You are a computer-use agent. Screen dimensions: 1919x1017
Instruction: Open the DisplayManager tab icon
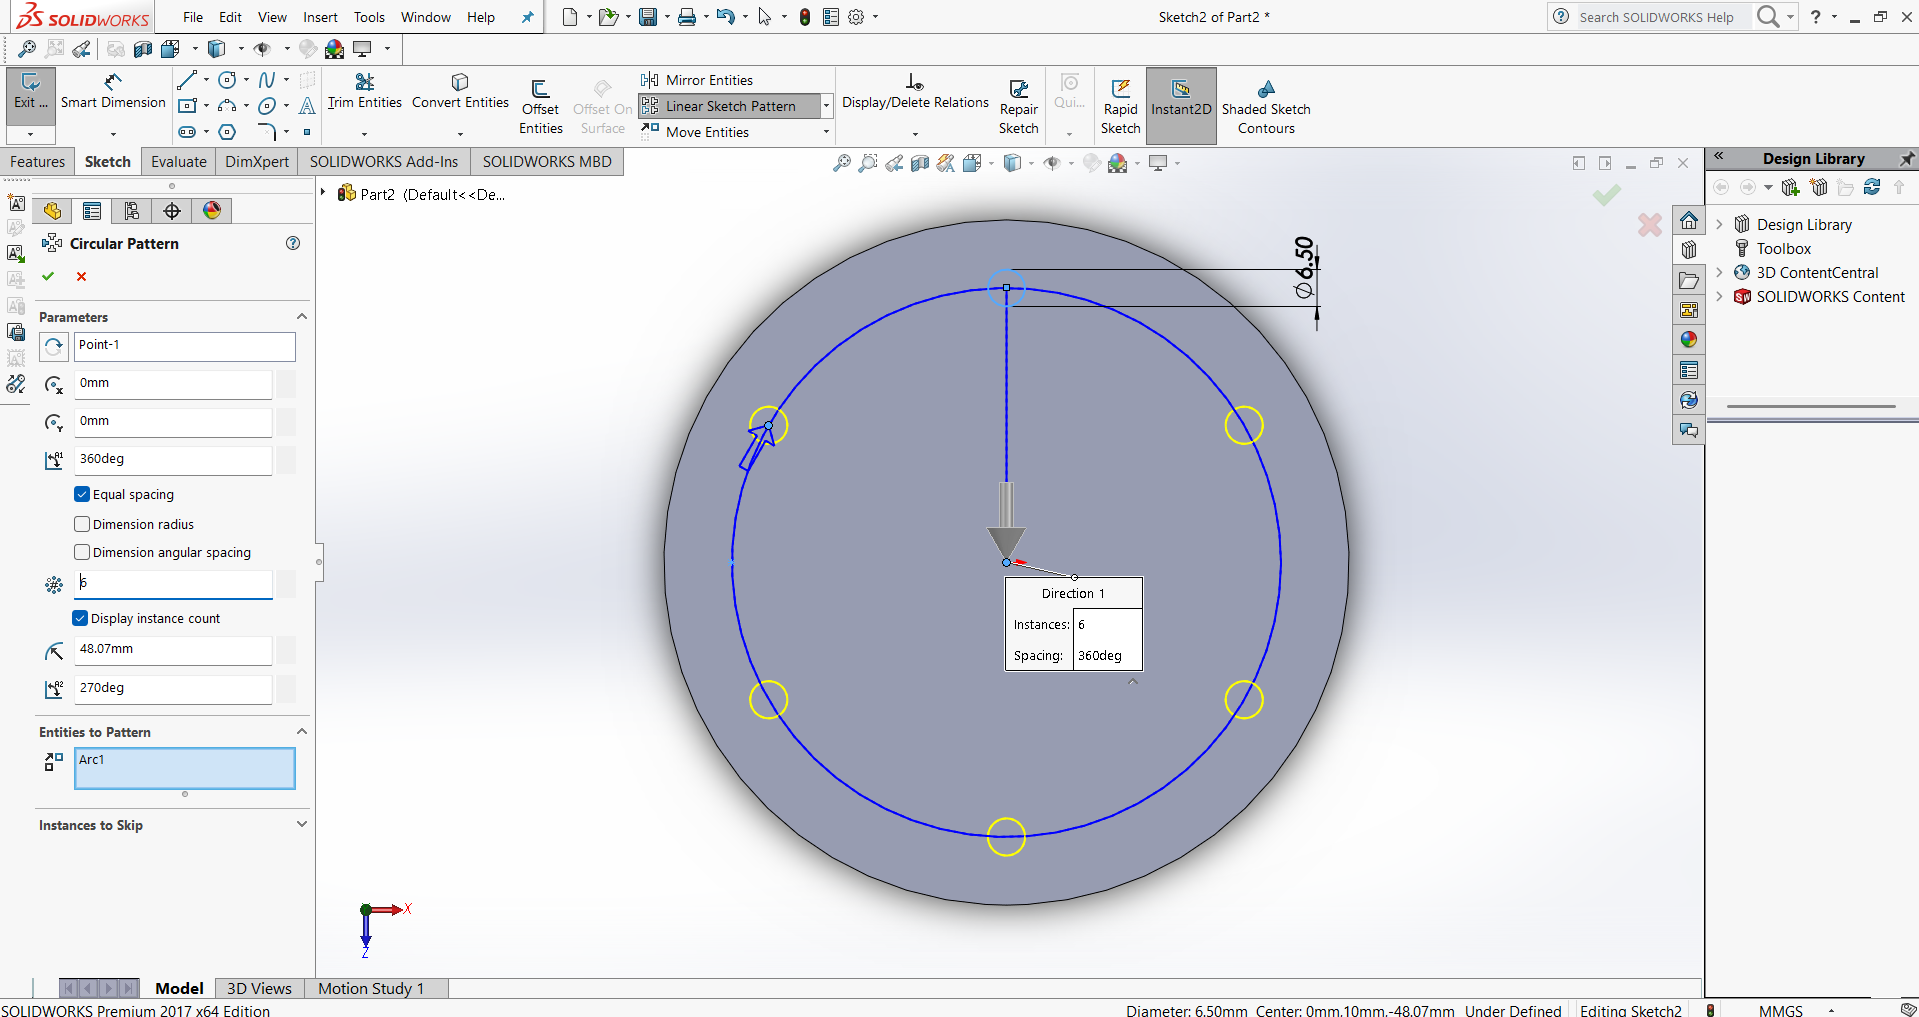212,211
